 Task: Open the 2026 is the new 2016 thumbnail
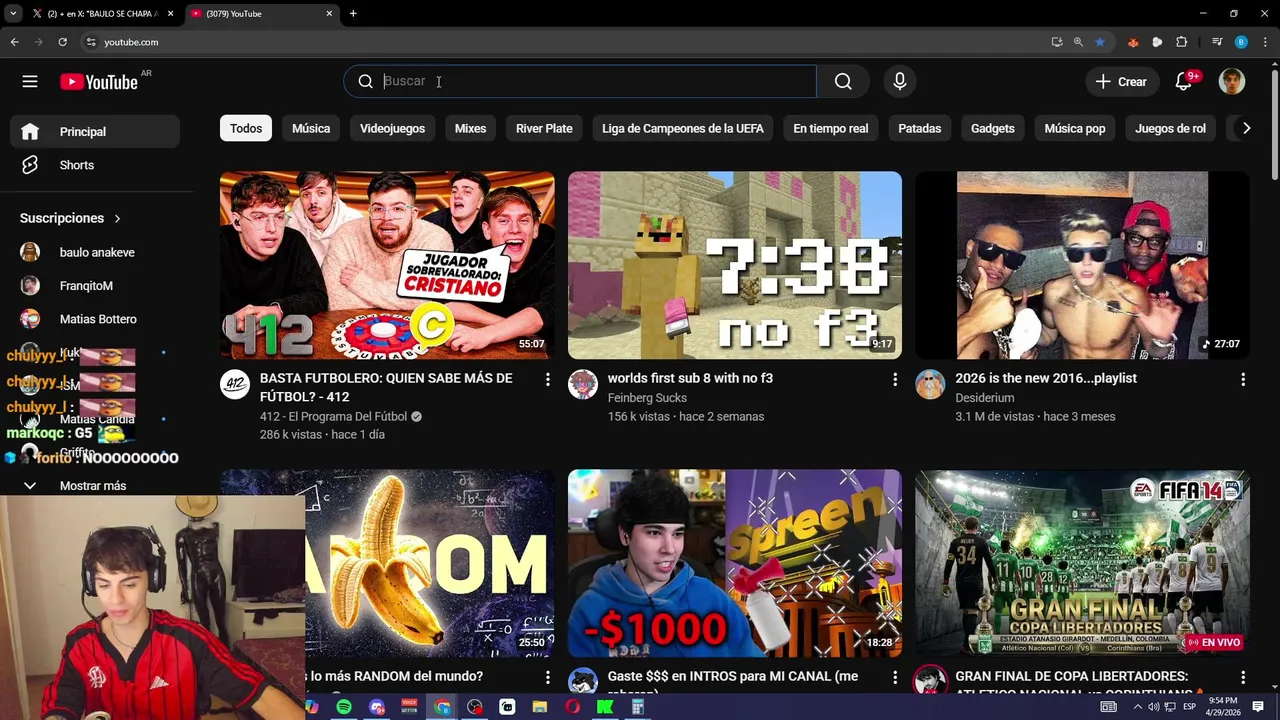(1082, 265)
